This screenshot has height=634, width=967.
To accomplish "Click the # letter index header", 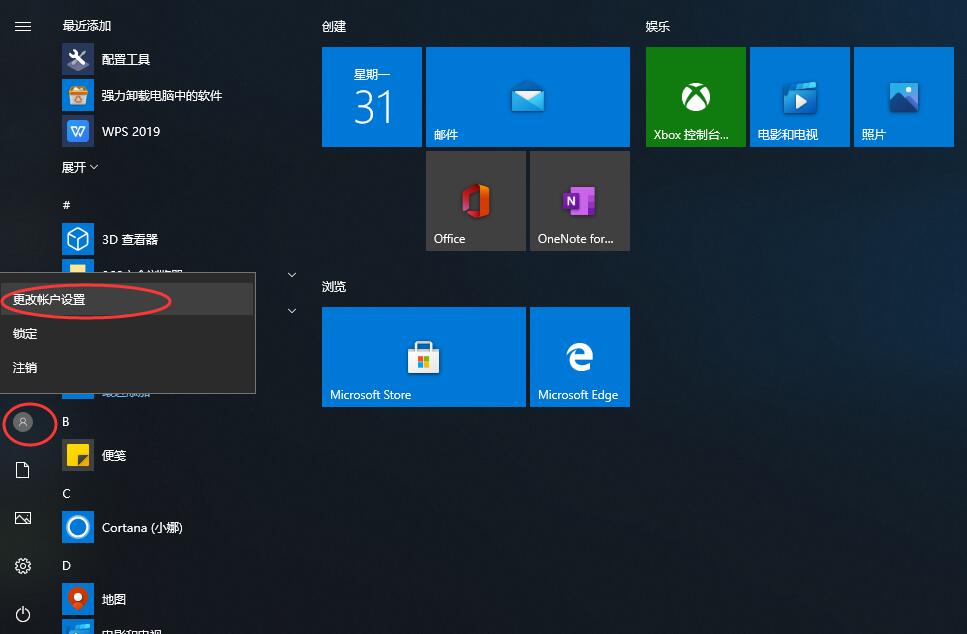I will click(66, 205).
